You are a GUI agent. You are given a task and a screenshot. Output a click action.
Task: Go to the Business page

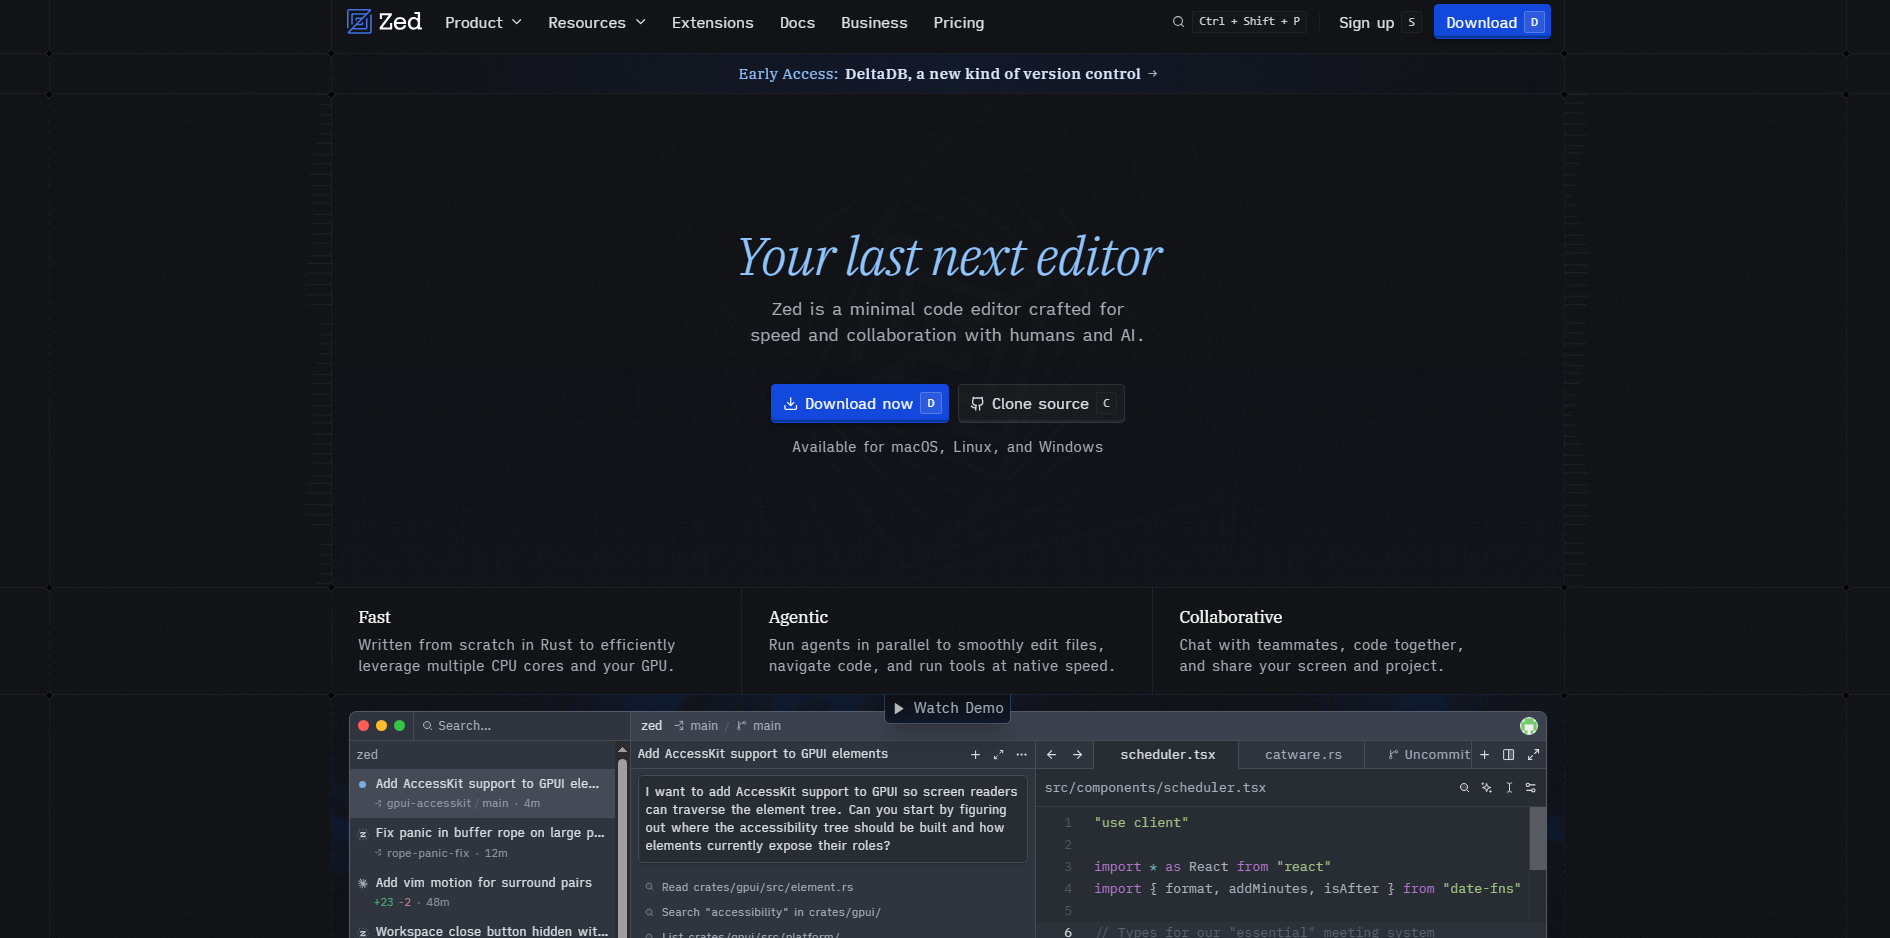(874, 22)
